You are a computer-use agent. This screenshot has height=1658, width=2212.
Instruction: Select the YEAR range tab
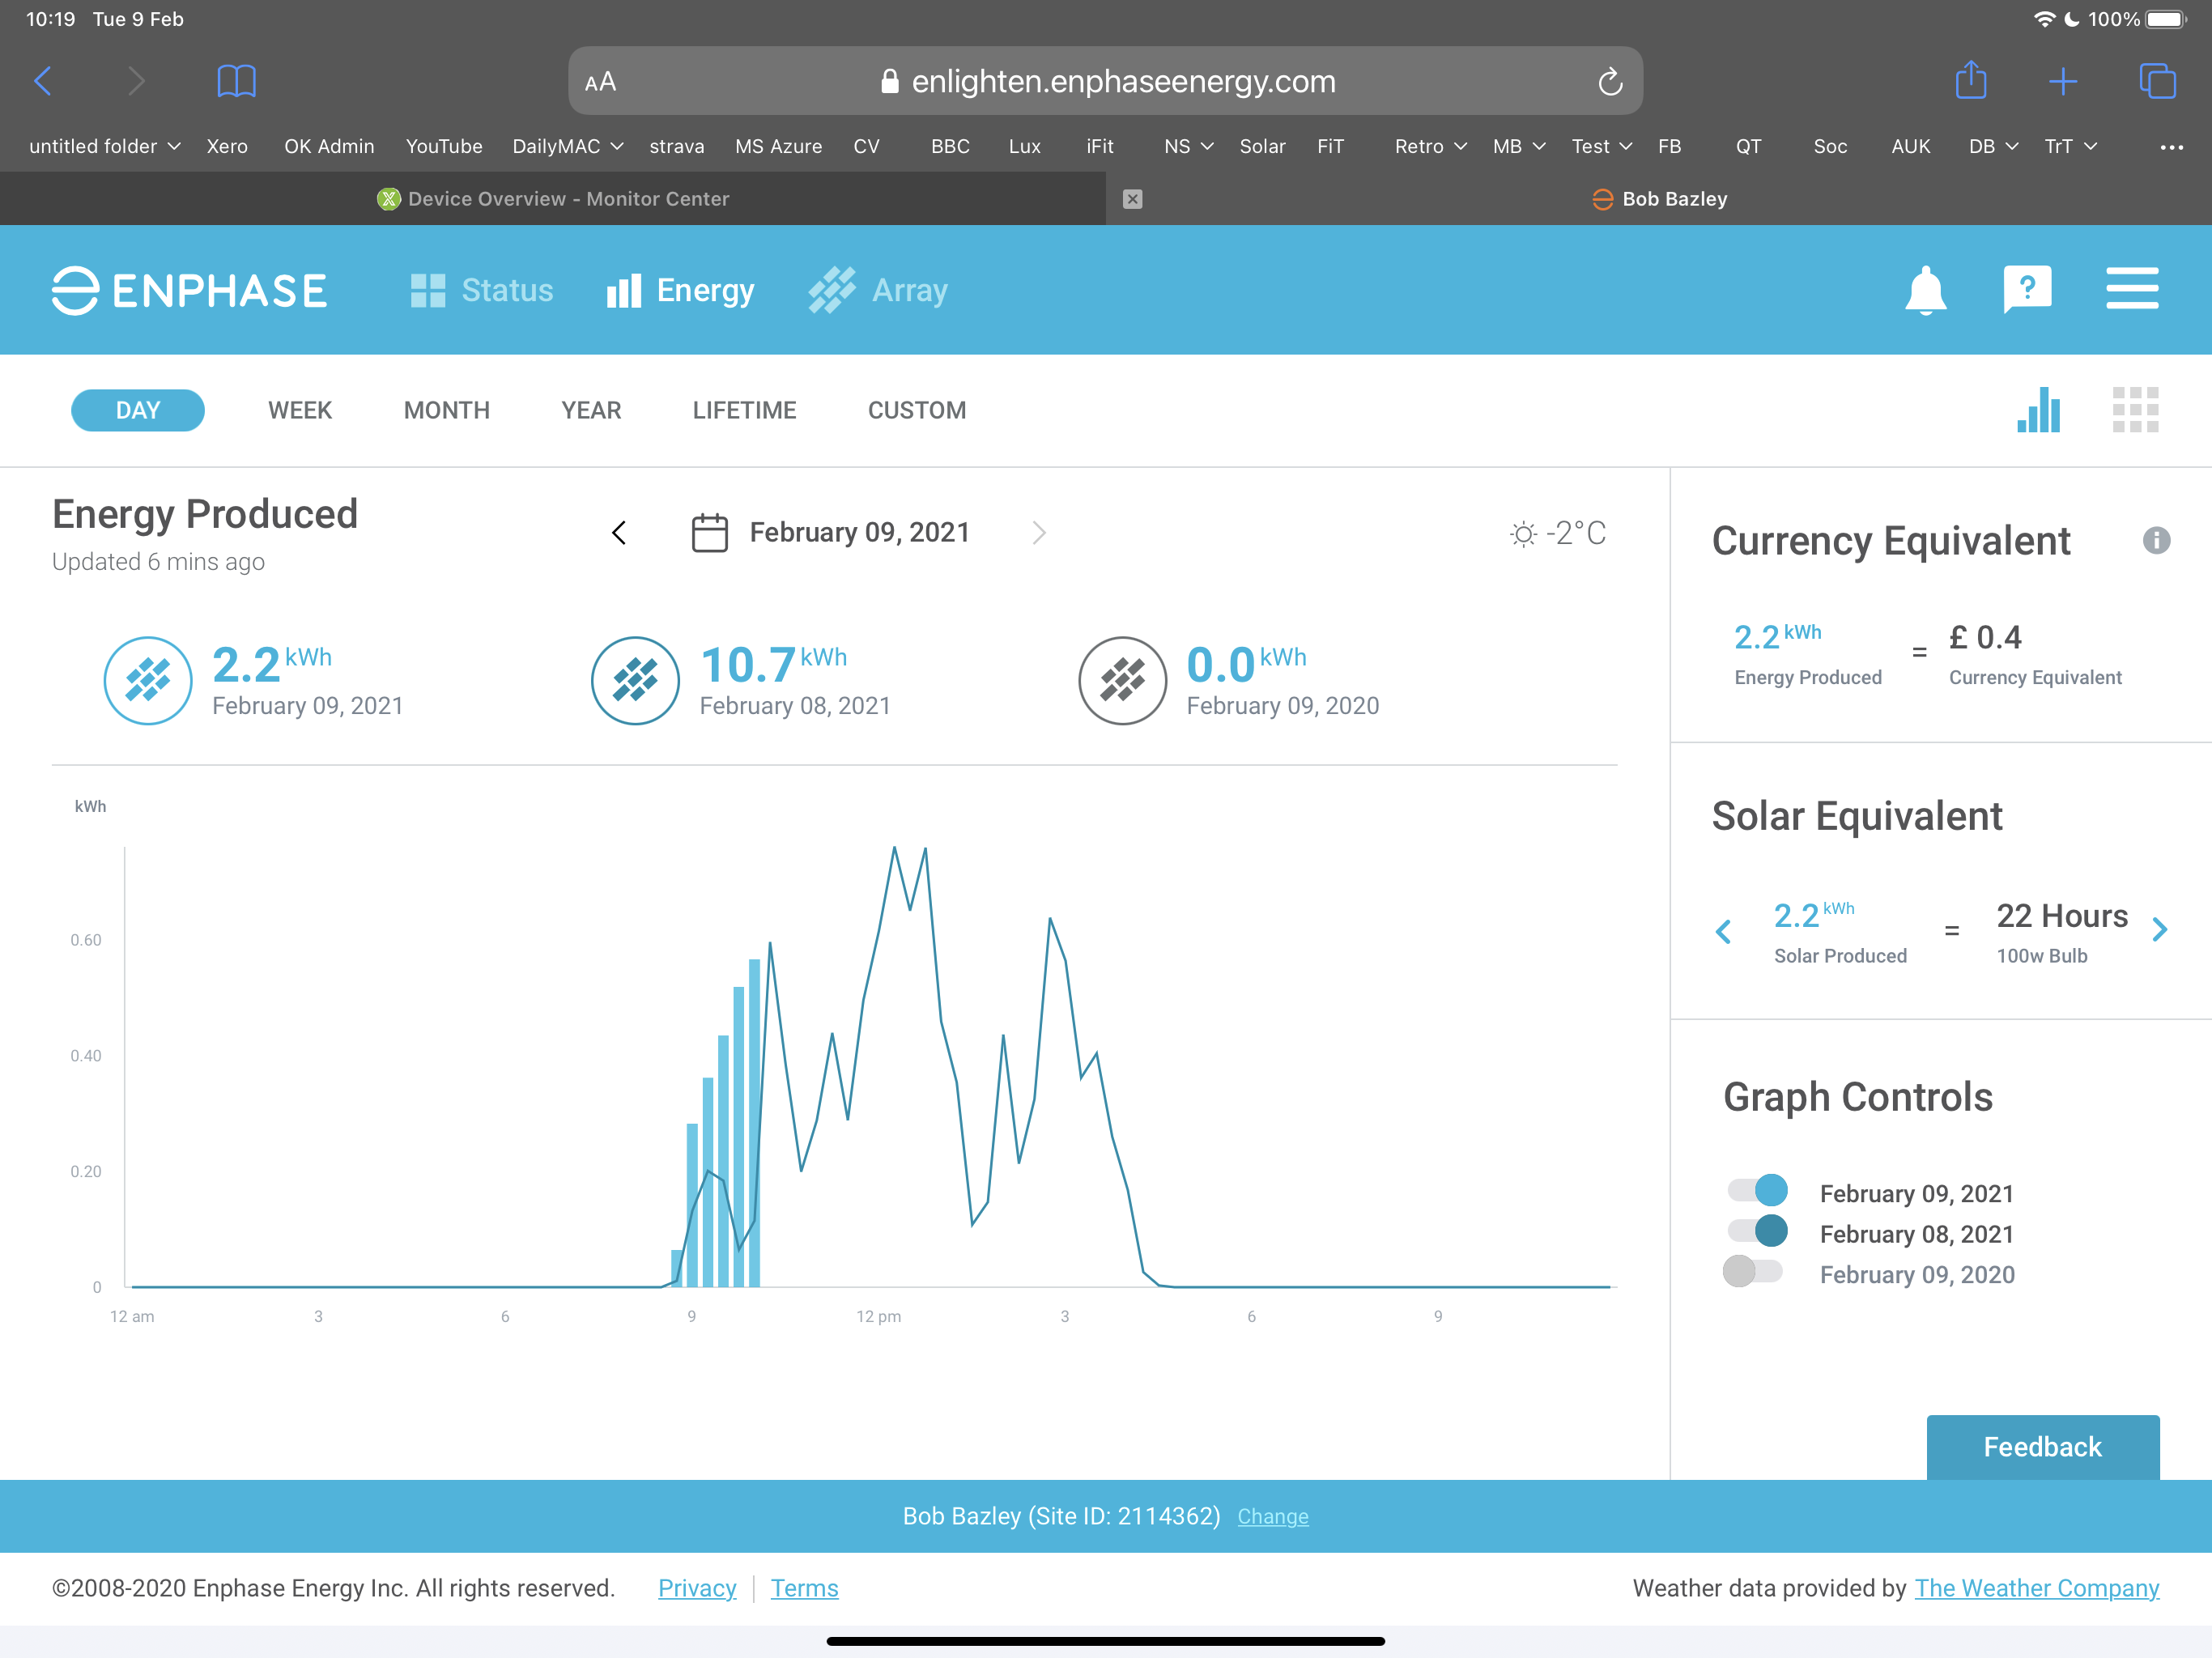(591, 410)
